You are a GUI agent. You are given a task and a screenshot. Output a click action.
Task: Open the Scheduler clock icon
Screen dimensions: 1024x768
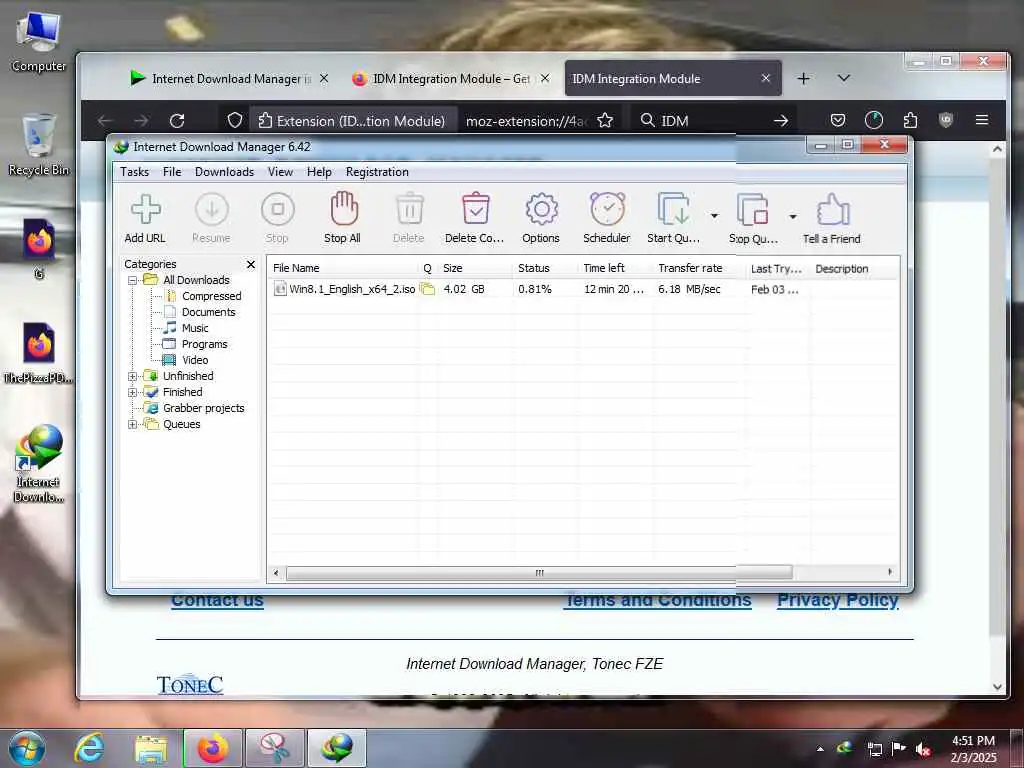click(607, 209)
